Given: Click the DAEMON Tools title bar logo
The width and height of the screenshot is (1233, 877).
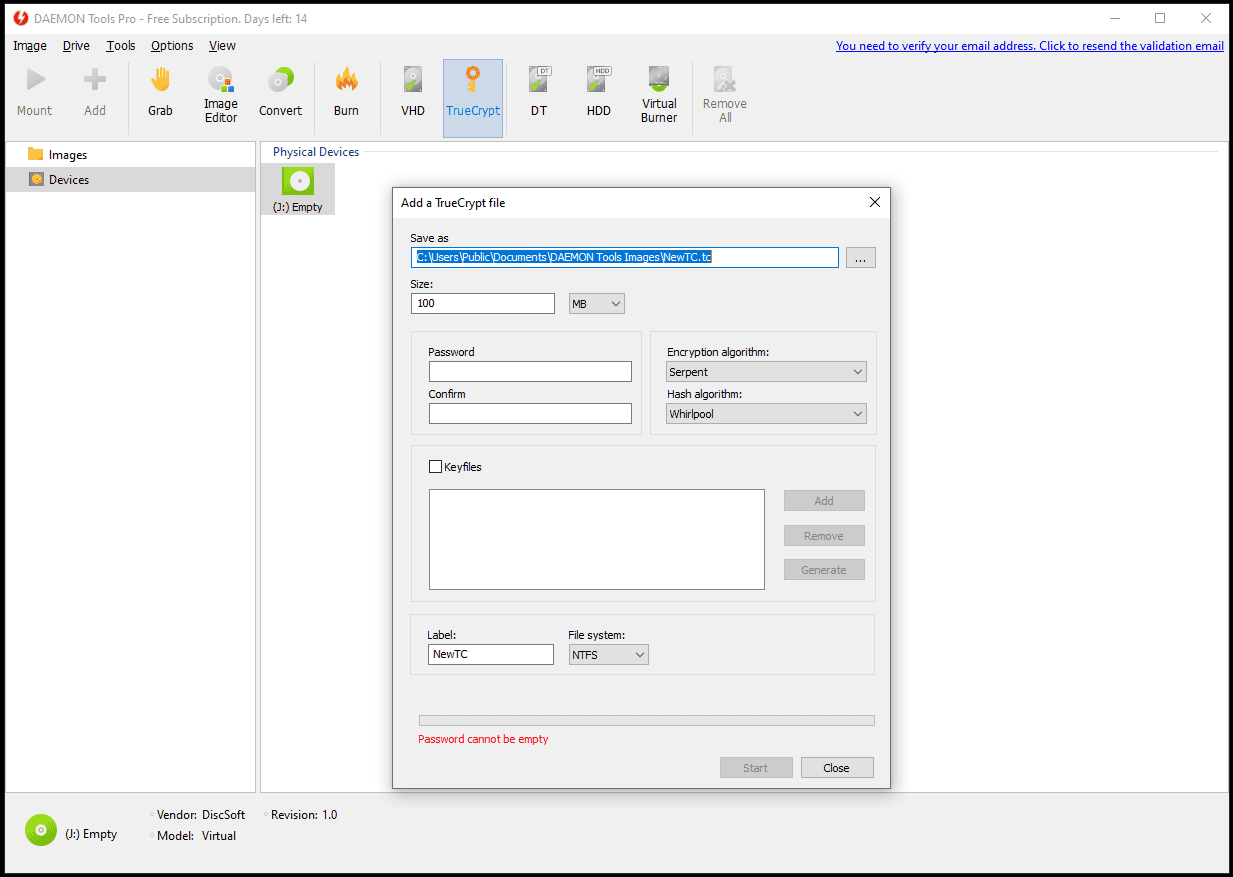Looking at the screenshot, I should (x=20, y=18).
